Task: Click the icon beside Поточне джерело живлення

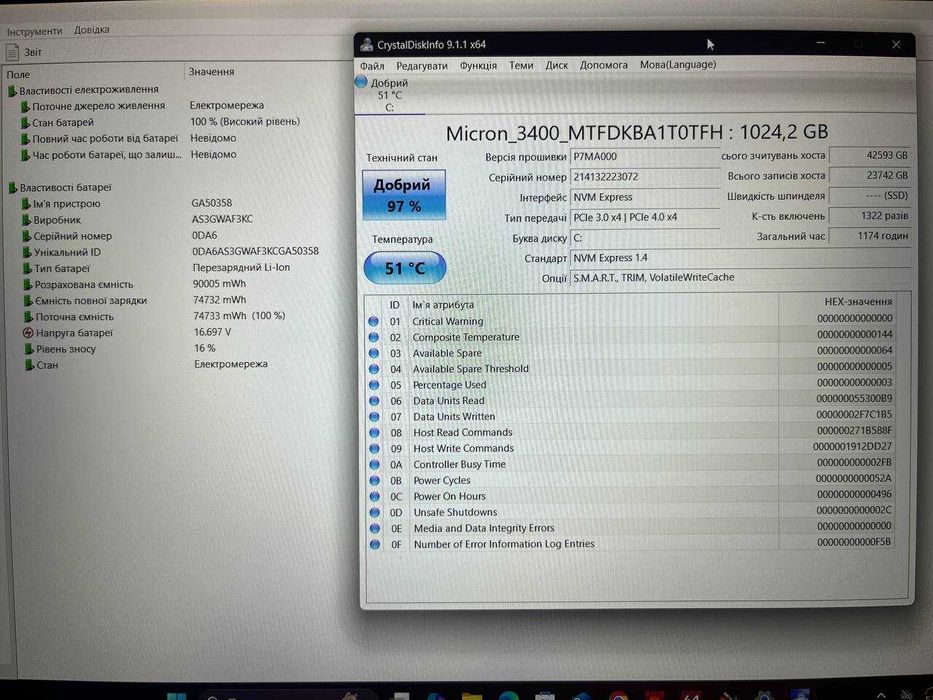Action: point(25,107)
